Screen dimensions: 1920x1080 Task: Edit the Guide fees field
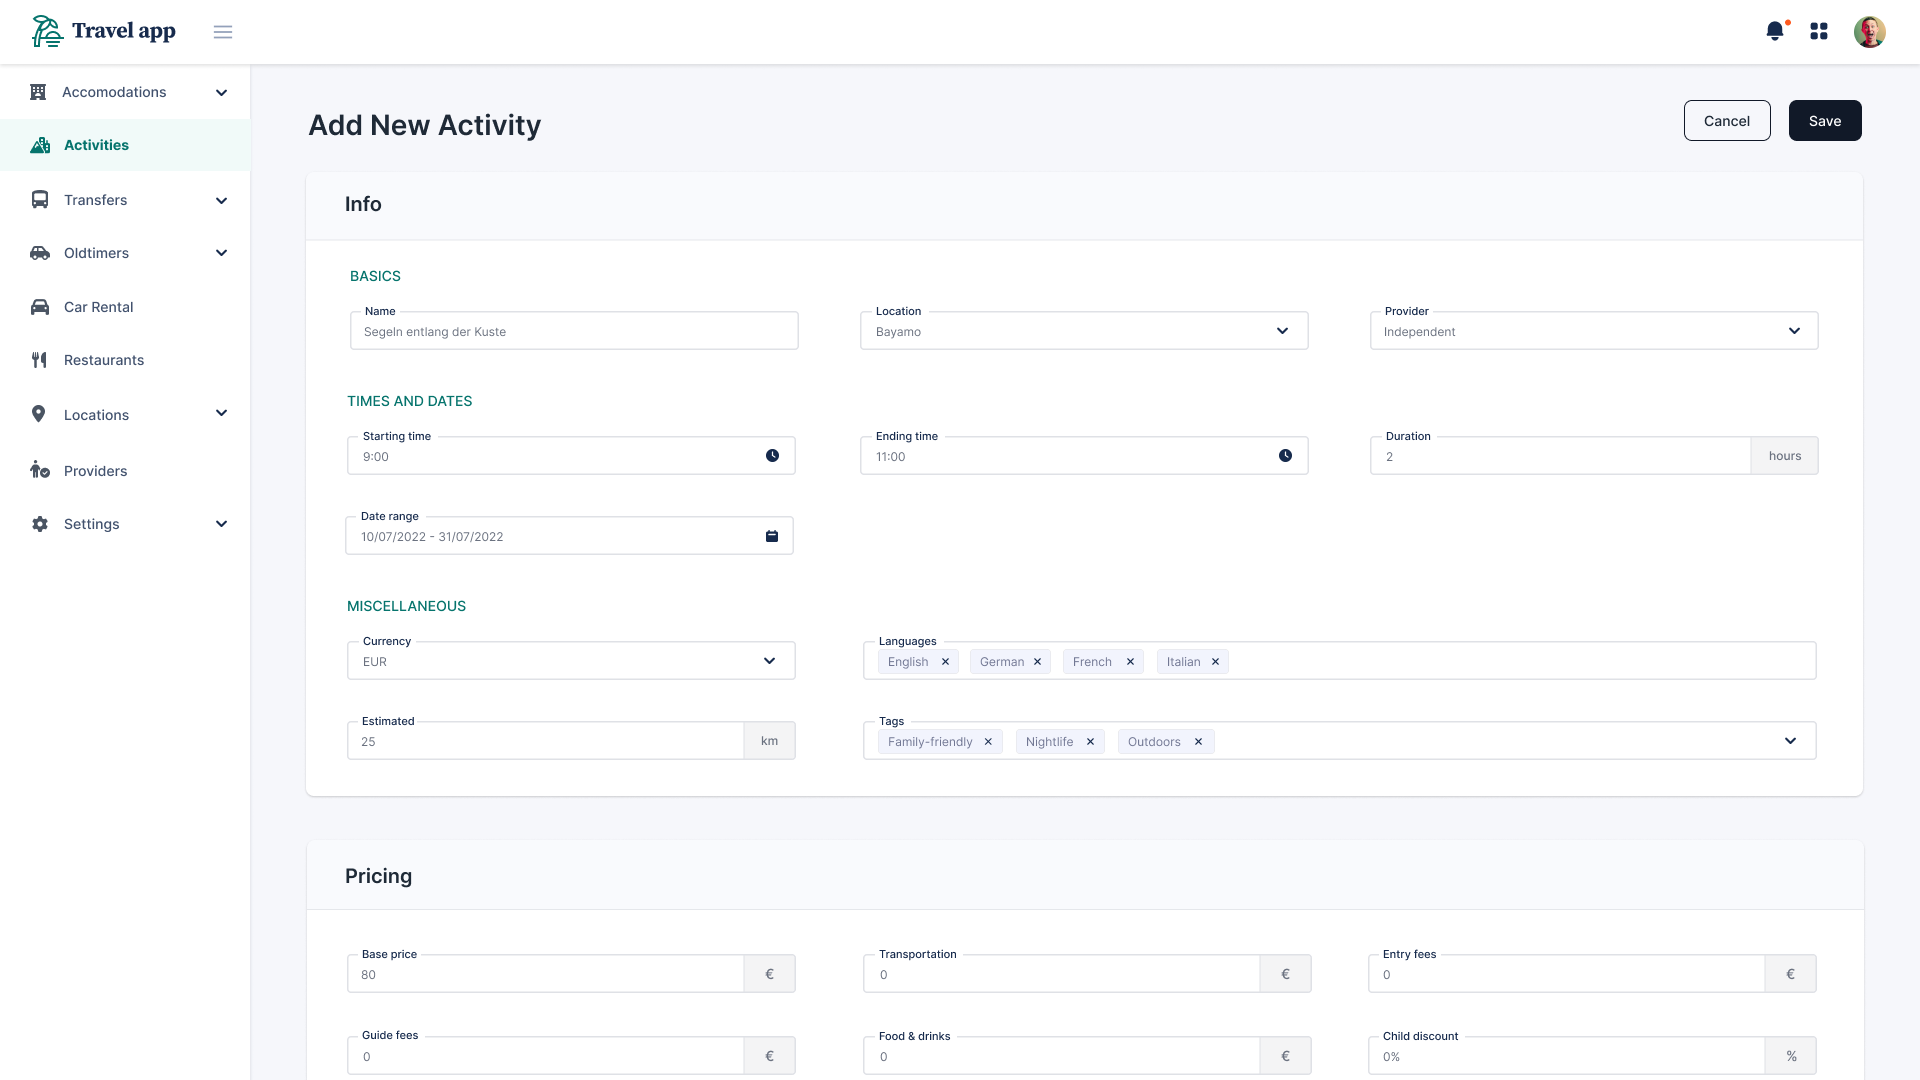click(545, 1056)
